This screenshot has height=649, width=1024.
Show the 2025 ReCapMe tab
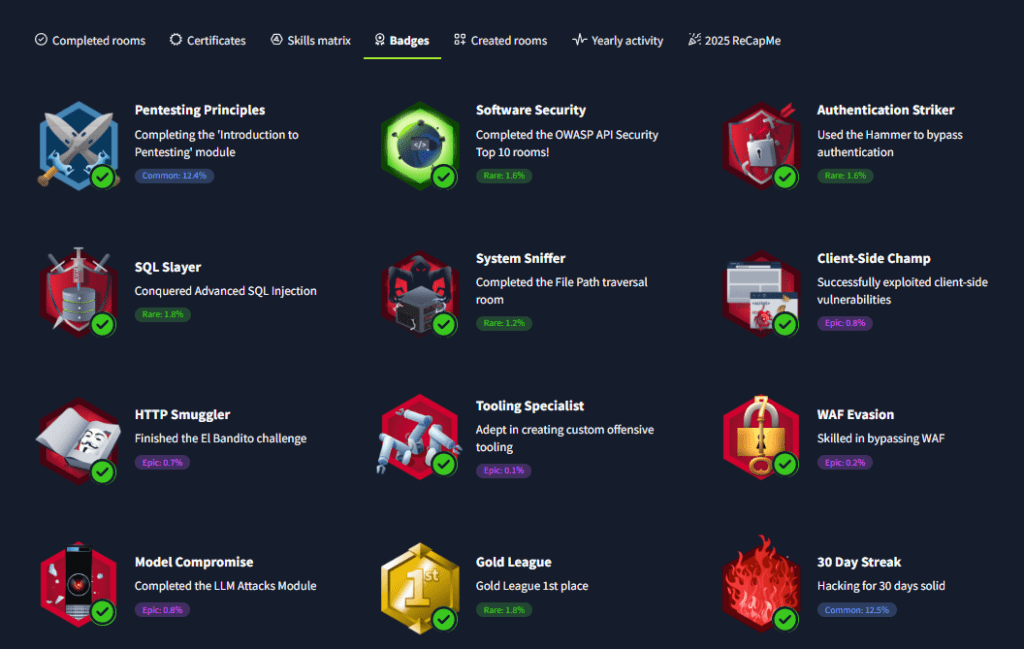[734, 40]
